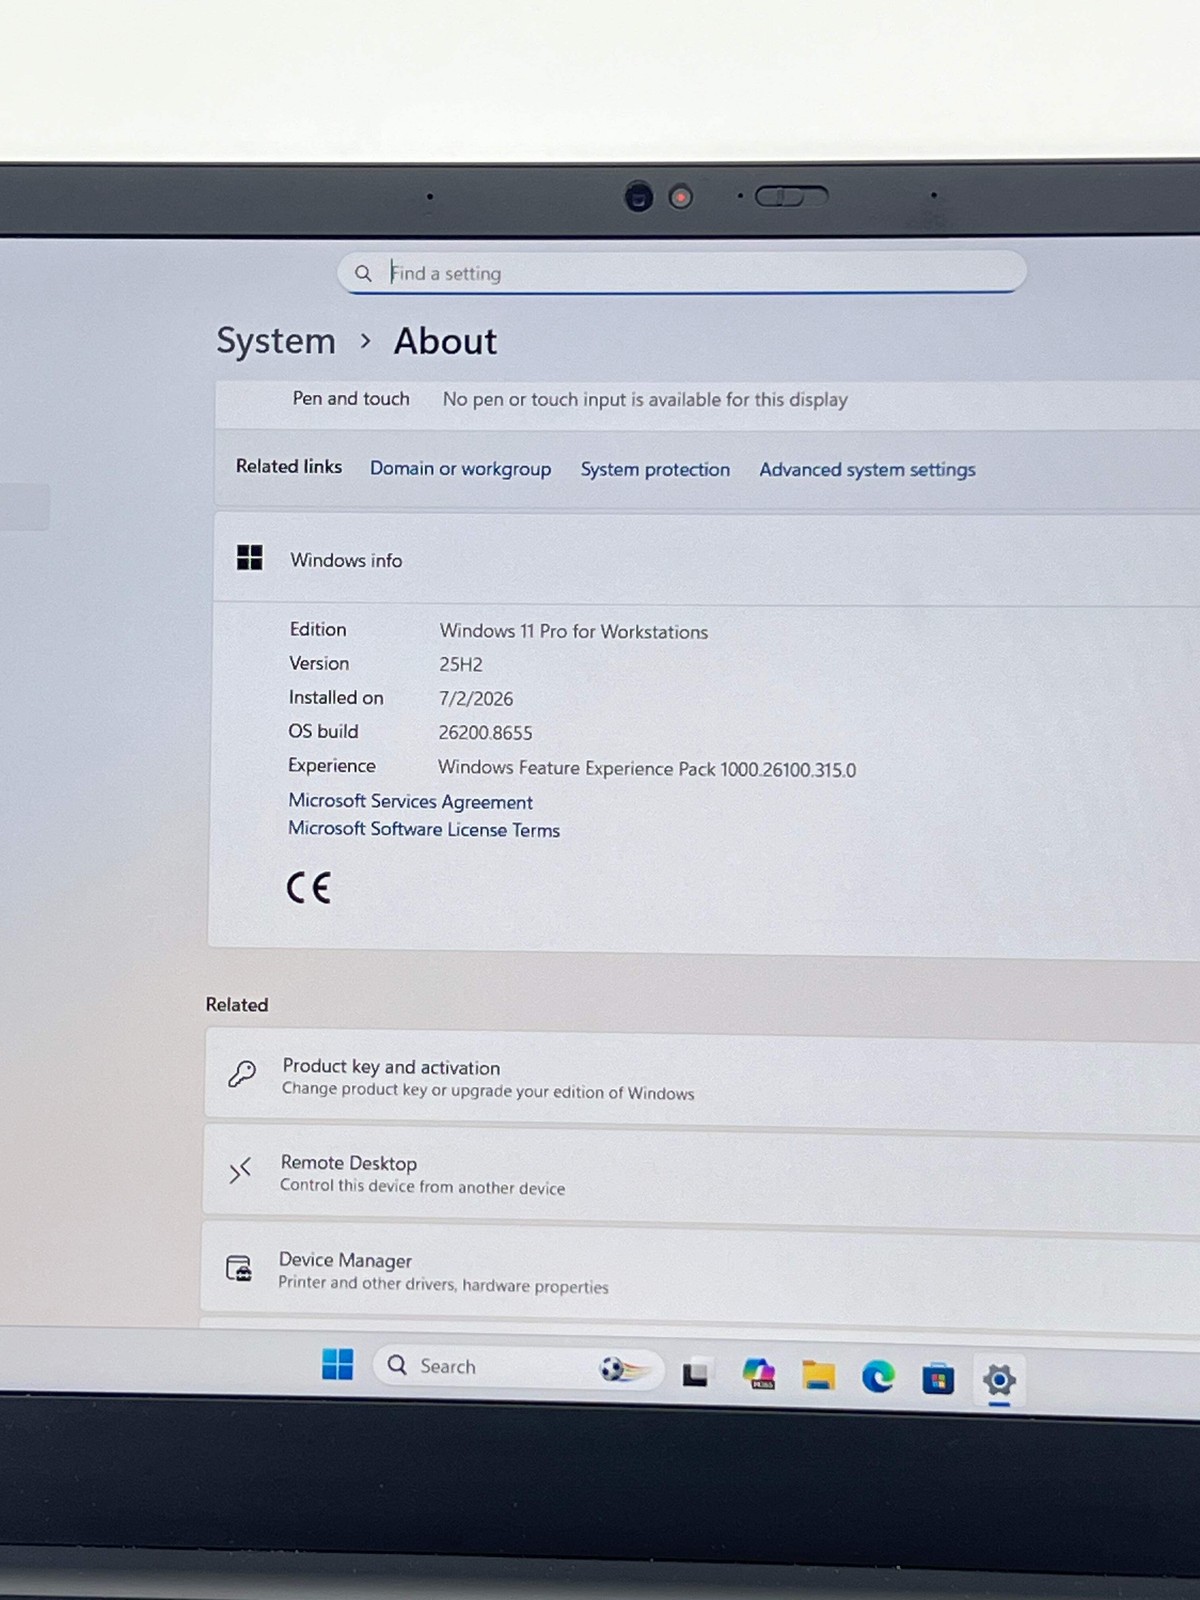Click the About page title
This screenshot has width=1200, height=1600.
pyautogui.click(x=445, y=342)
